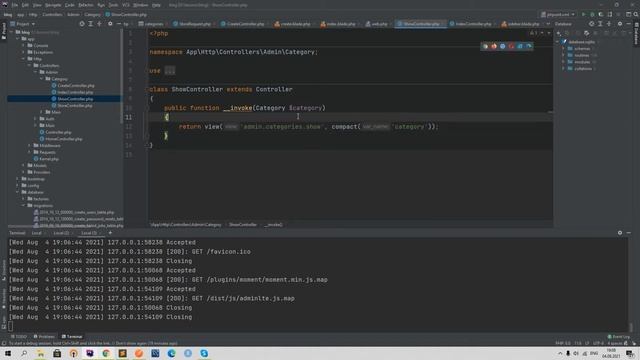Open run configuration dropdown
This screenshot has width=640, height=360.
pyautogui.click(x=558, y=14)
